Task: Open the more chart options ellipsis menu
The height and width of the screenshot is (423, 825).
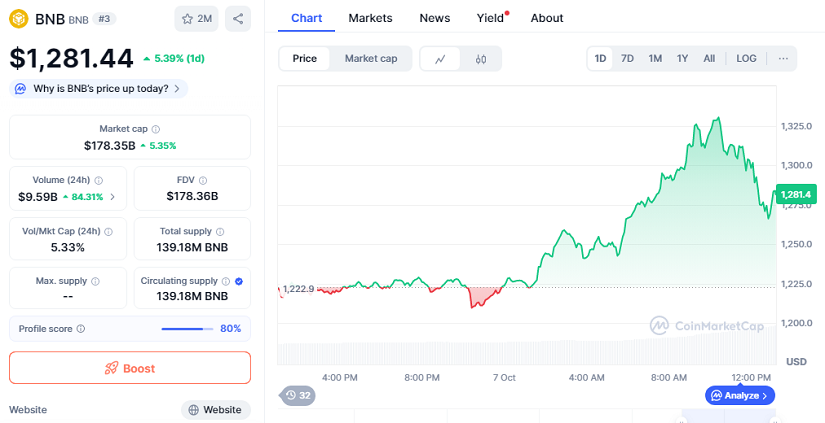Action: [x=783, y=59]
